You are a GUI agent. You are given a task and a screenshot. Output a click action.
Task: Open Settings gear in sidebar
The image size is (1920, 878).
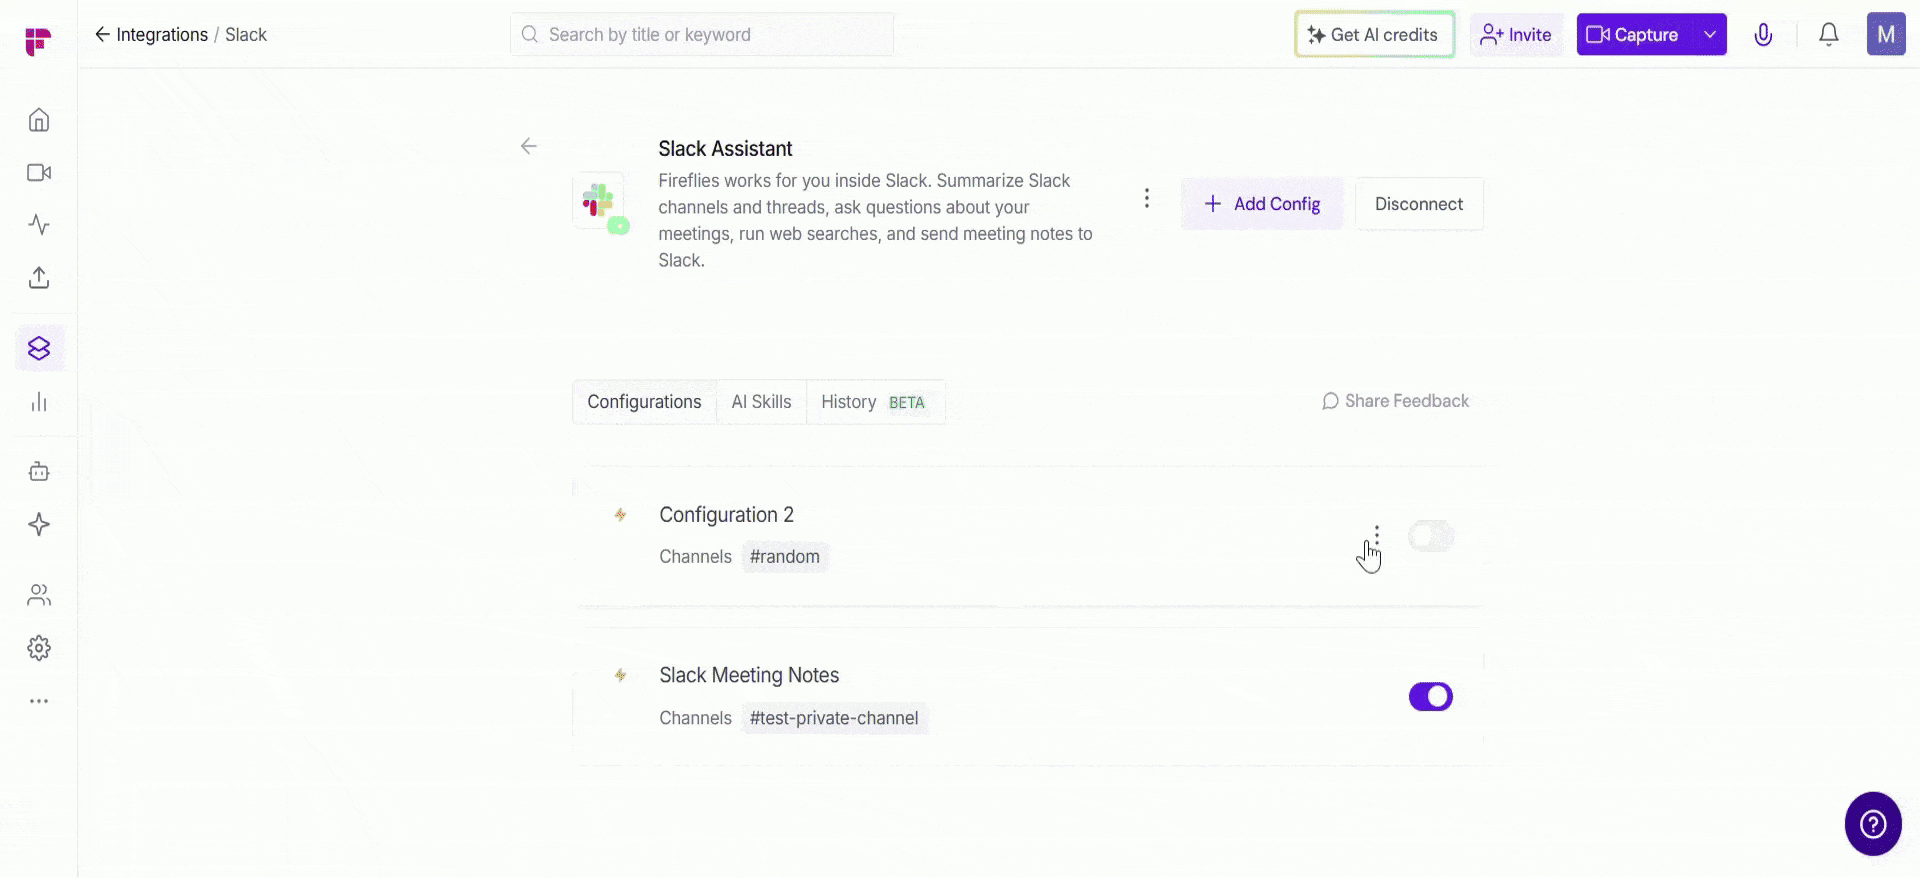(x=39, y=648)
